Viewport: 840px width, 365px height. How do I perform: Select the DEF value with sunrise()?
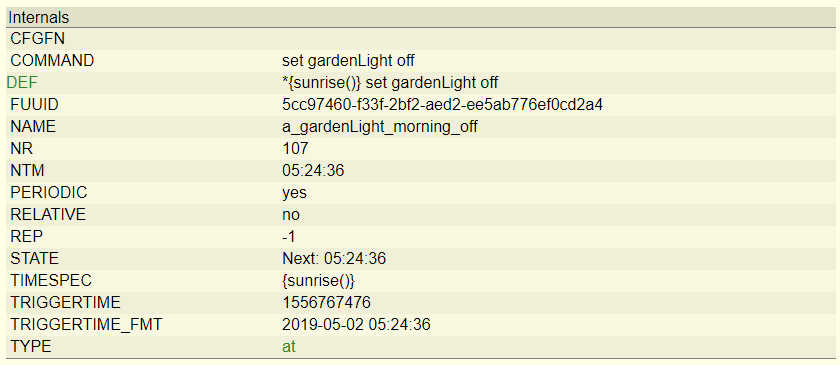pos(390,83)
